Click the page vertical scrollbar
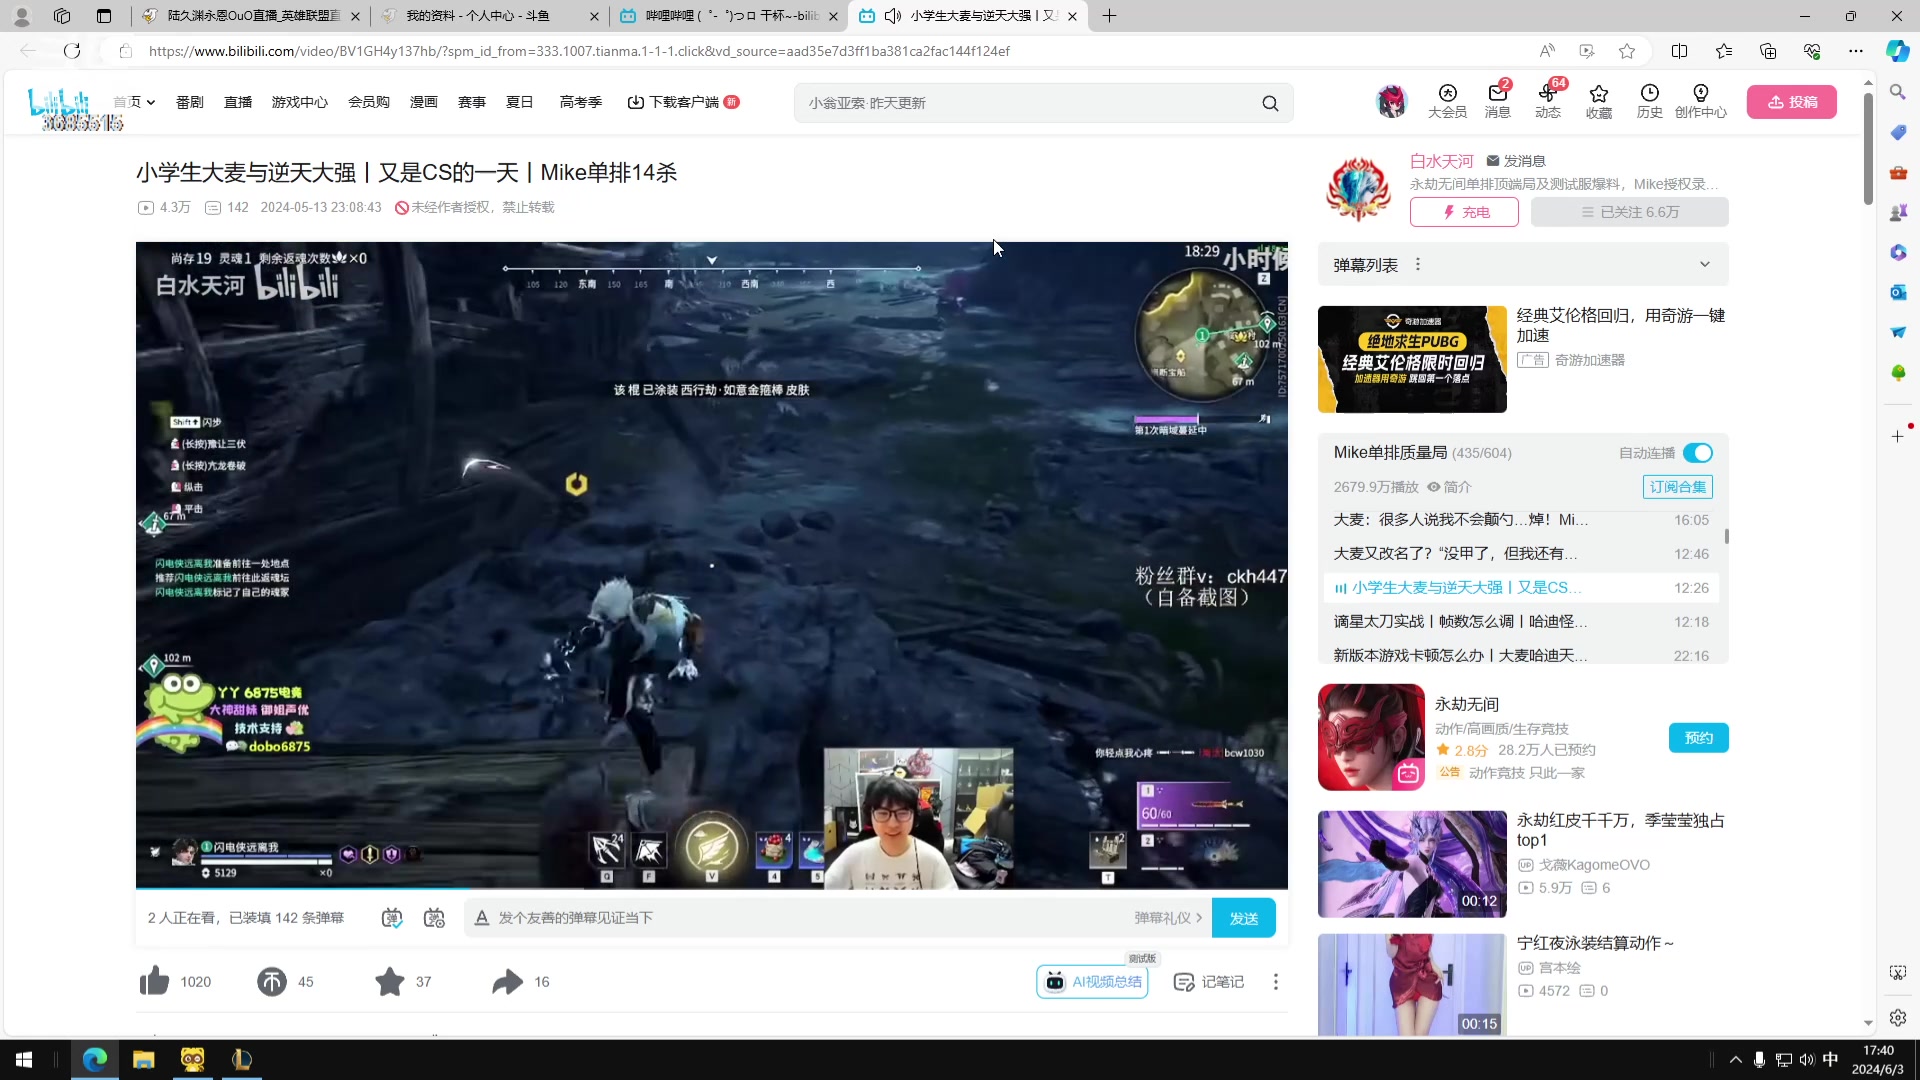This screenshot has height=1080, width=1920. pyautogui.click(x=1868, y=150)
